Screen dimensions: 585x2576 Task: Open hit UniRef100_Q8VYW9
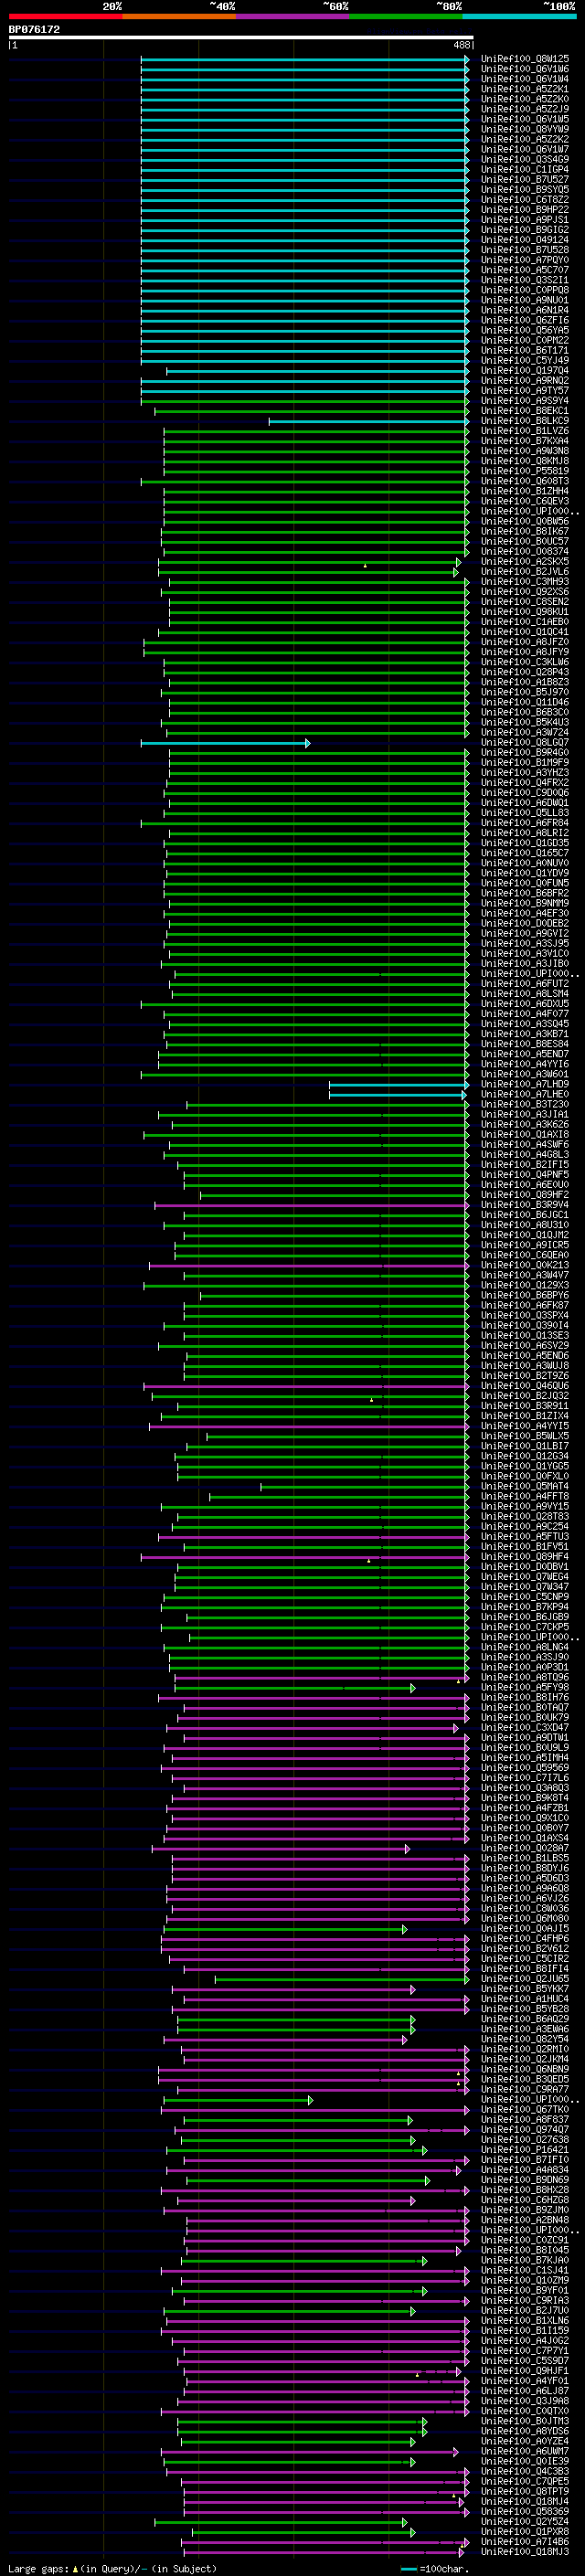pos(524,129)
